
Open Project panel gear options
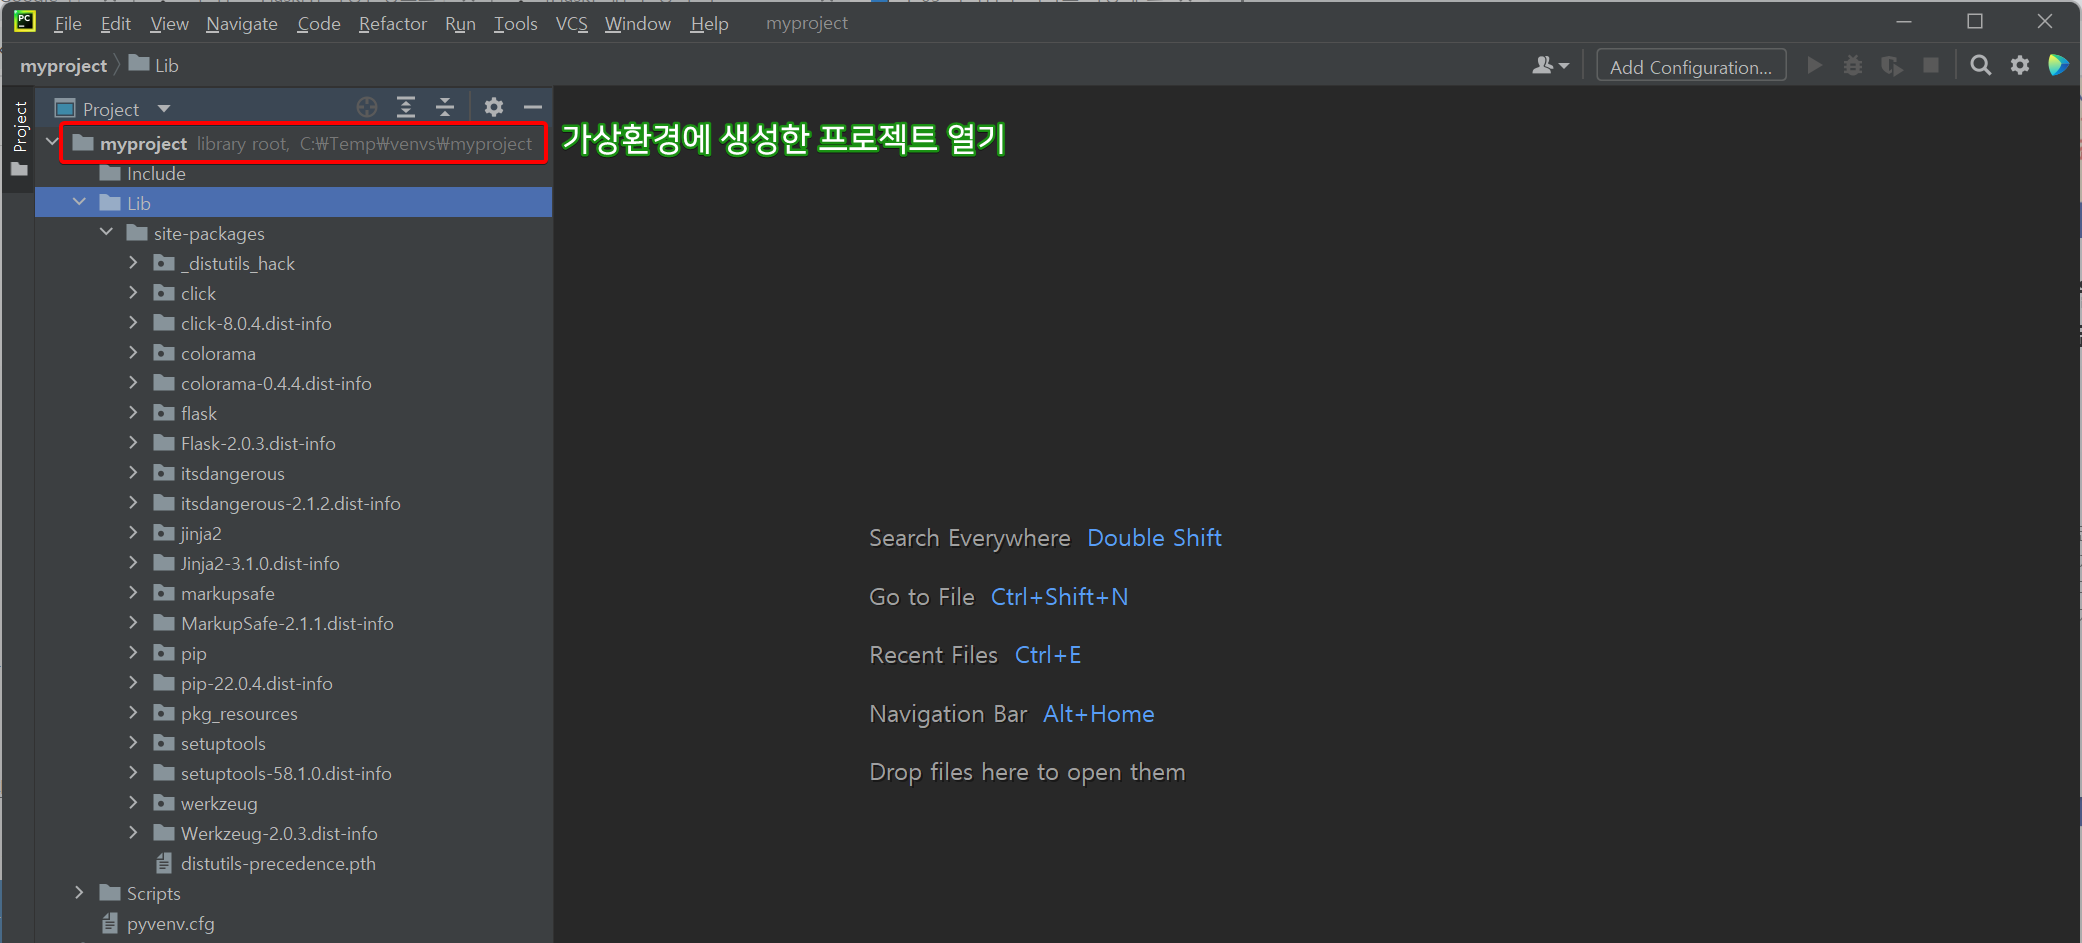pos(494,107)
